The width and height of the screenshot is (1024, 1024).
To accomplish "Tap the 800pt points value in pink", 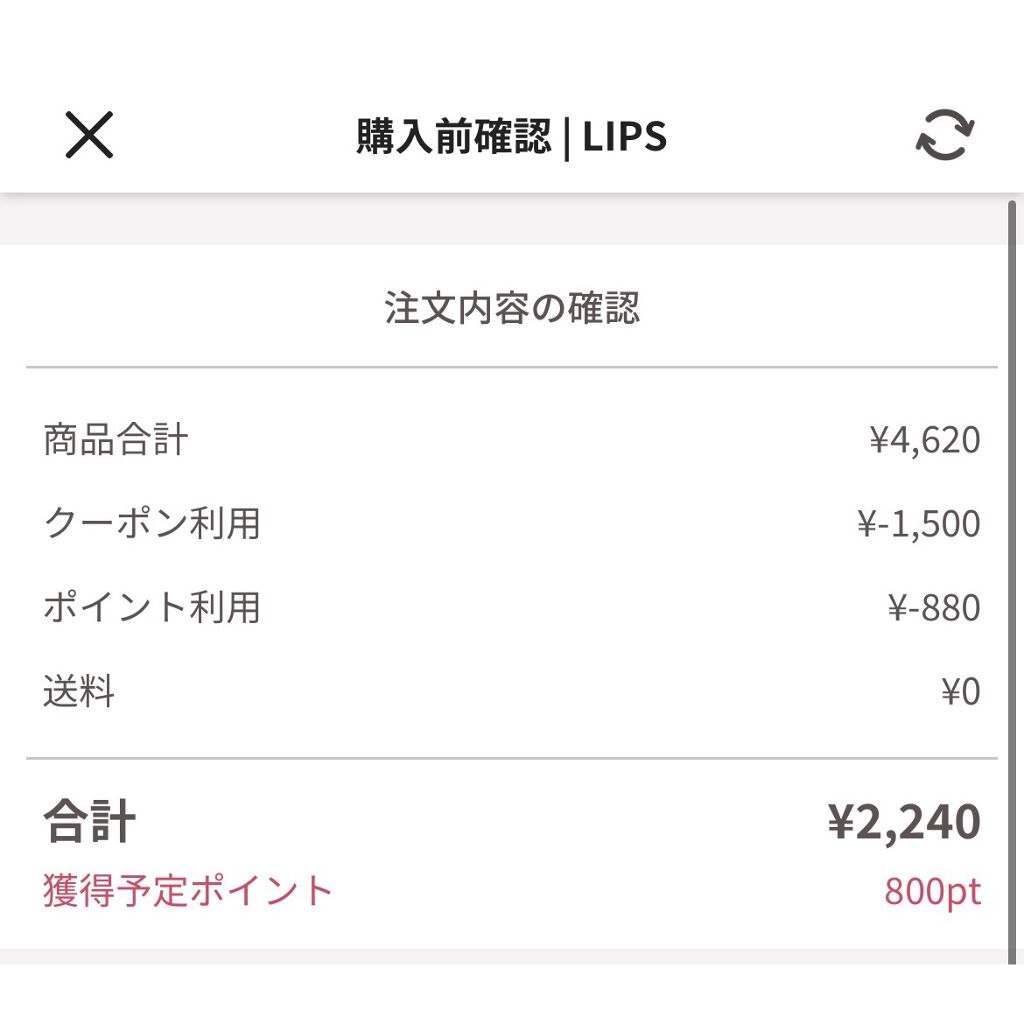I will (933, 890).
